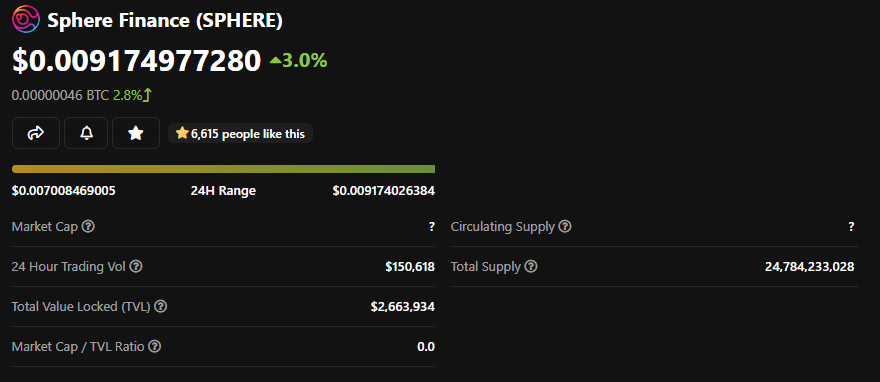Click the 24H Range label
Image resolution: width=880 pixels, height=382 pixels.
click(x=223, y=191)
